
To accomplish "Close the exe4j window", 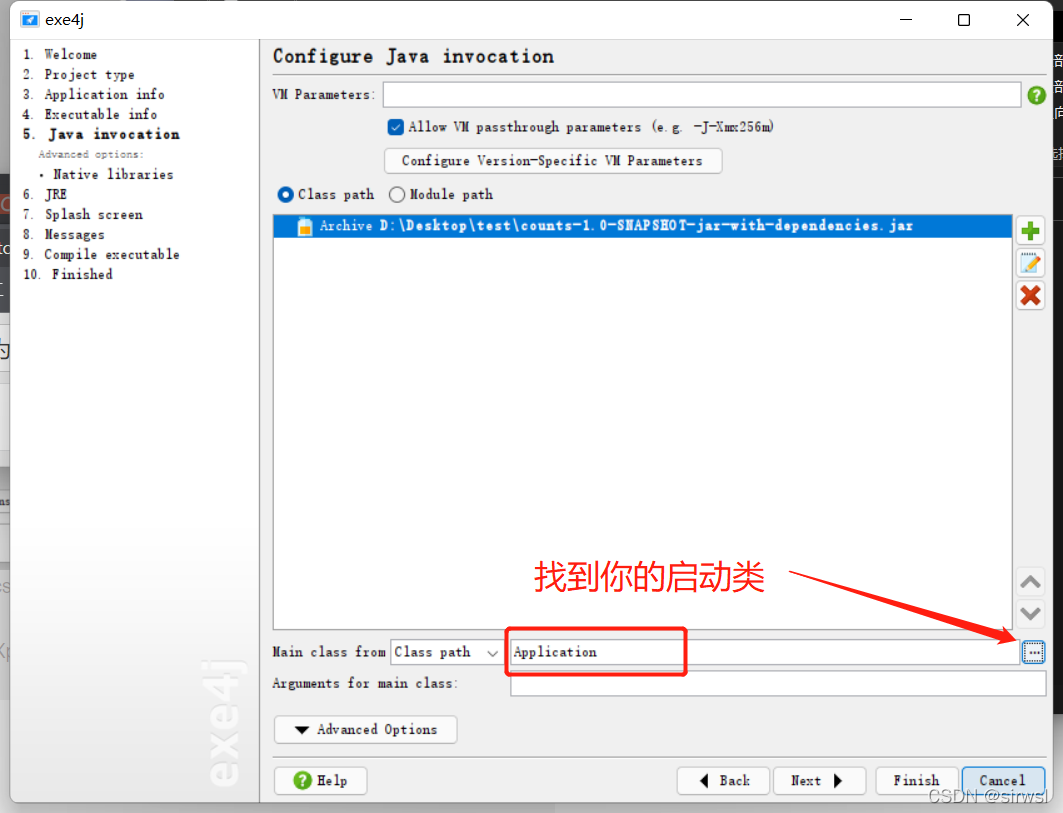I will 1023,20.
